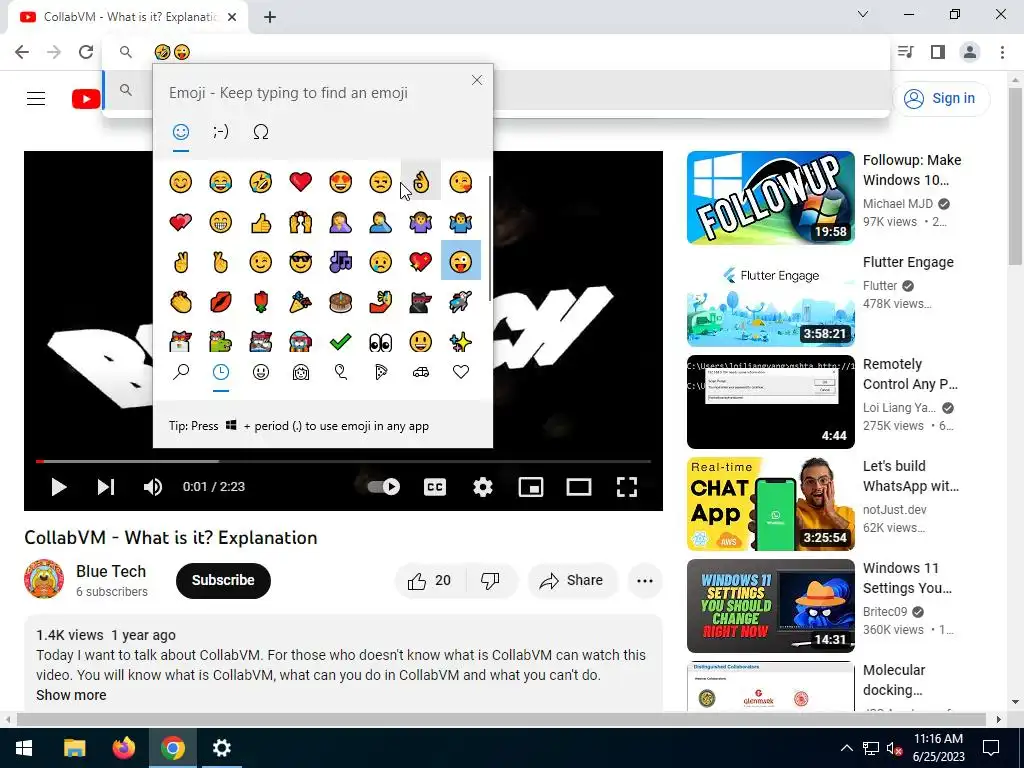The image size is (1024, 768).
Task: Choose the party popper emoji
Action: [300, 302]
